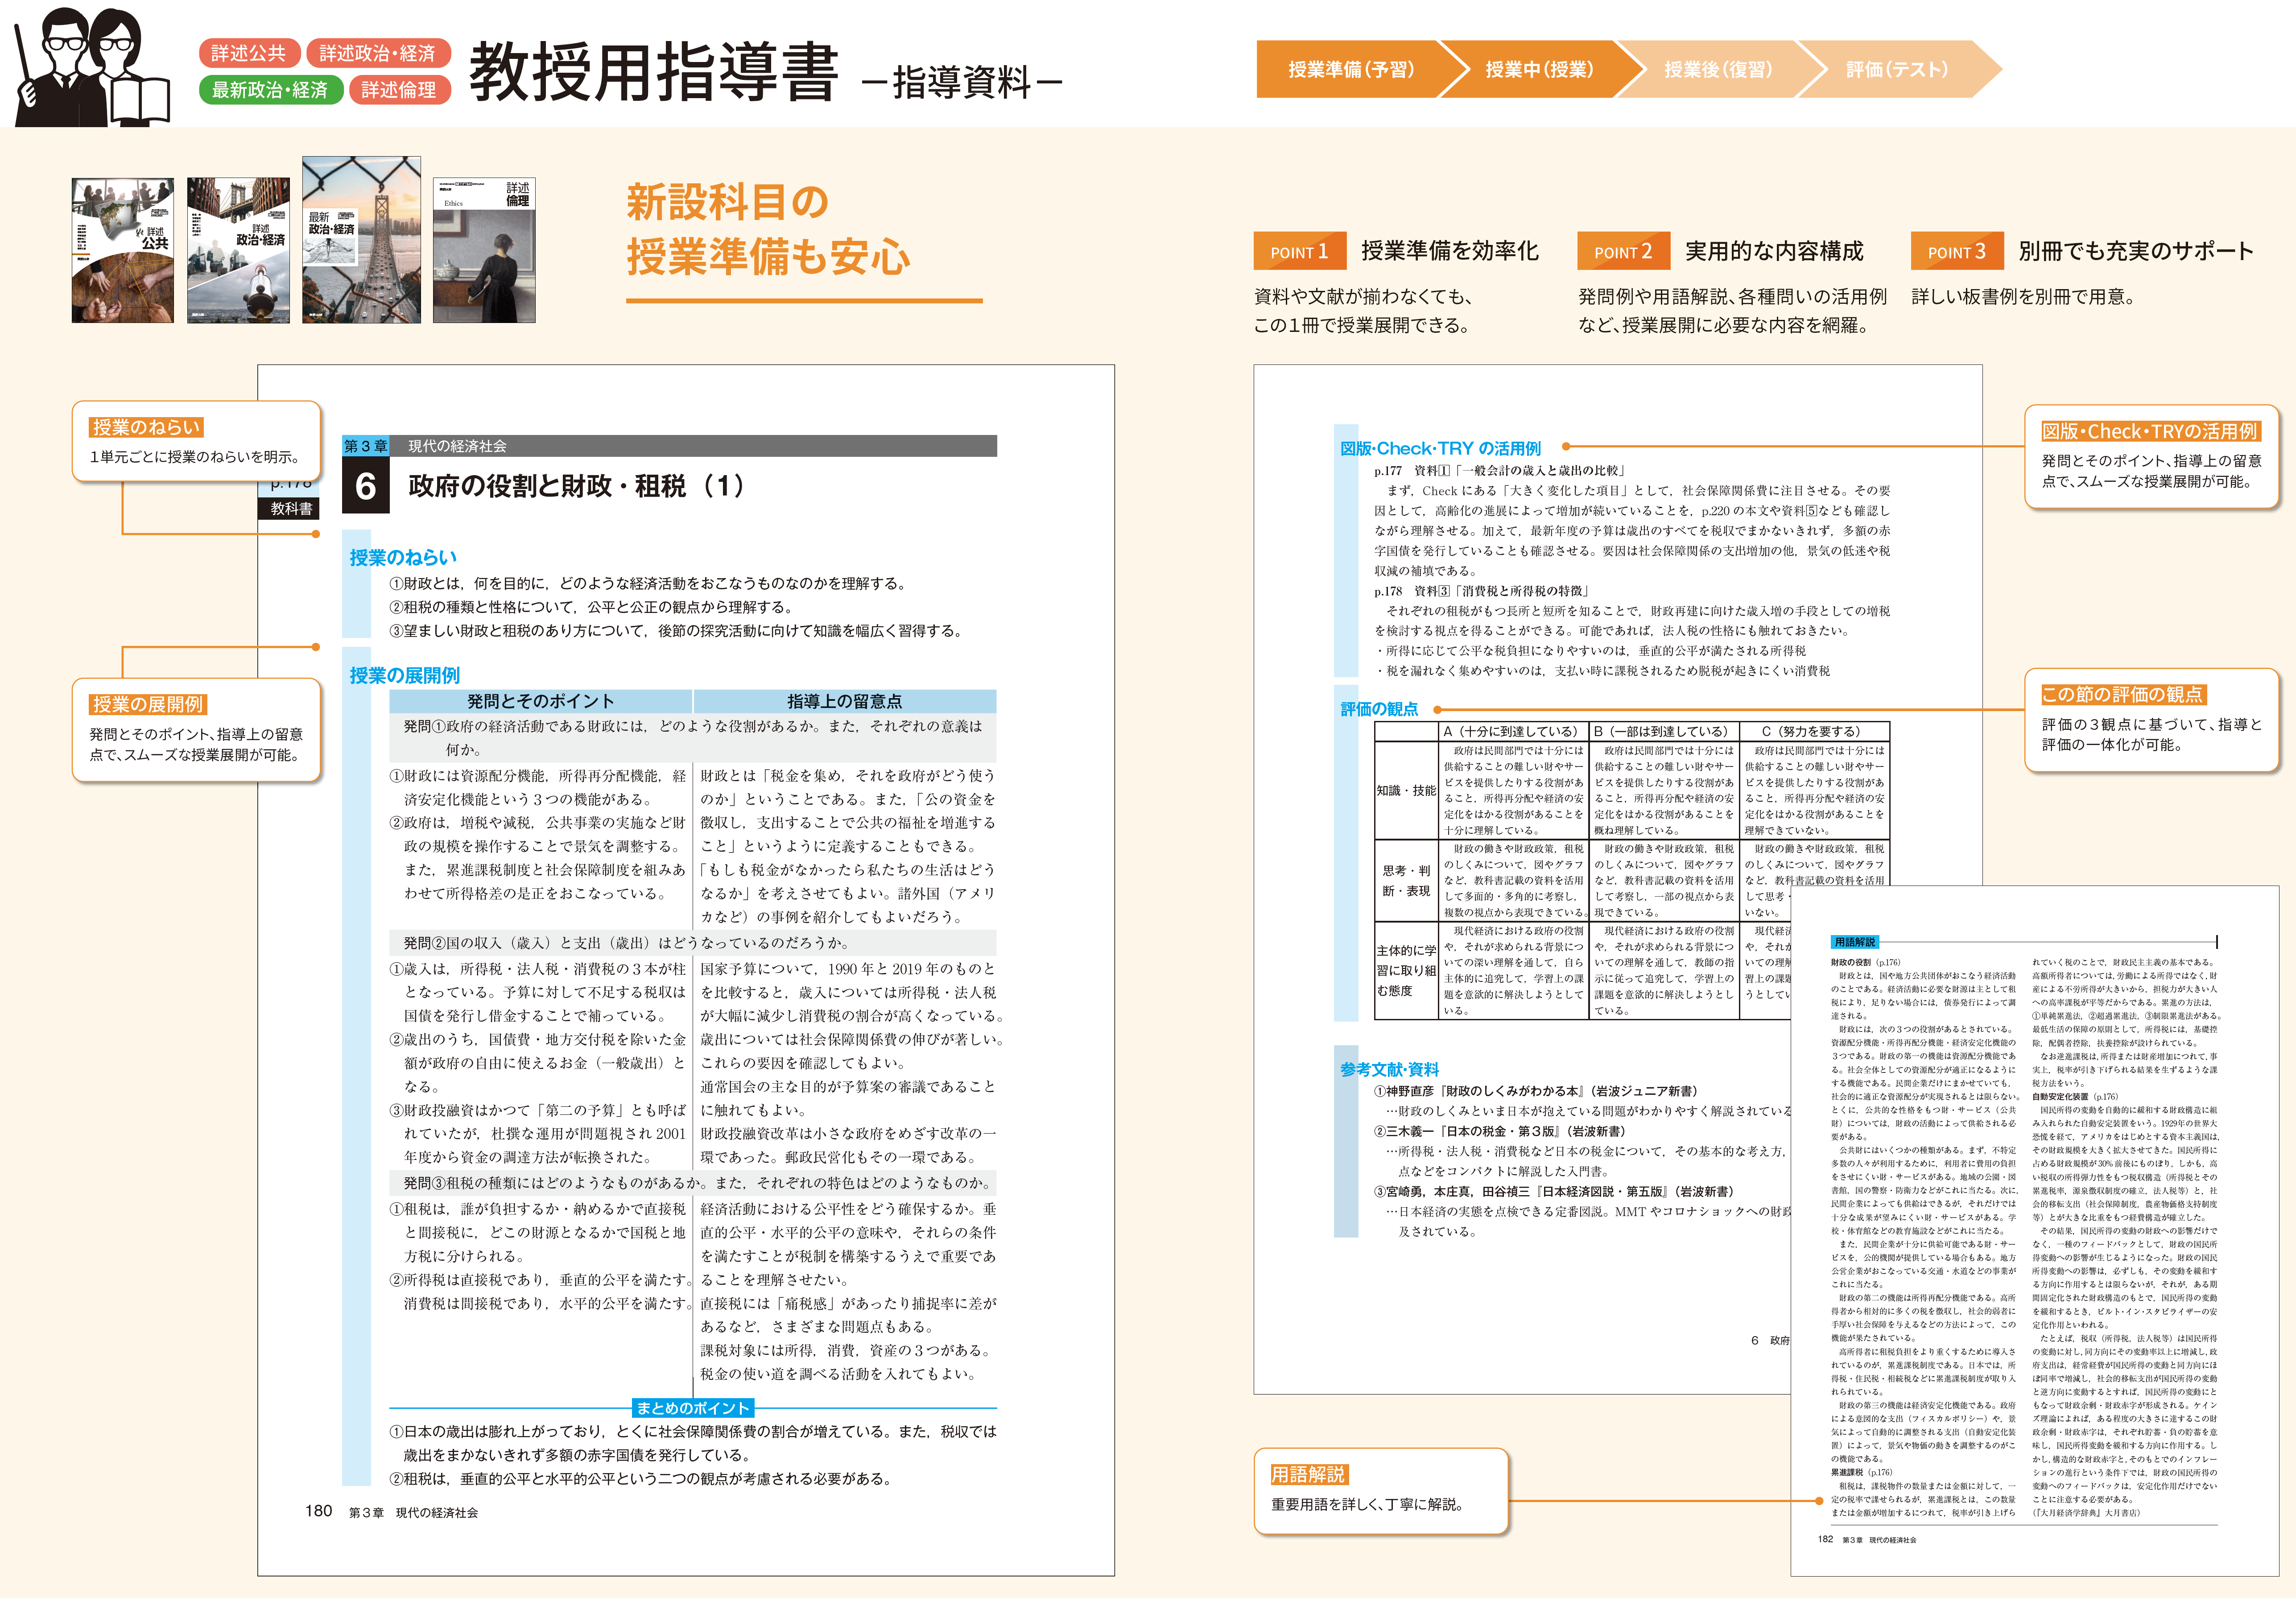Select the 詳述政治・経済 pill tag
This screenshot has width=2296, height=1598.
click(x=378, y=53)
